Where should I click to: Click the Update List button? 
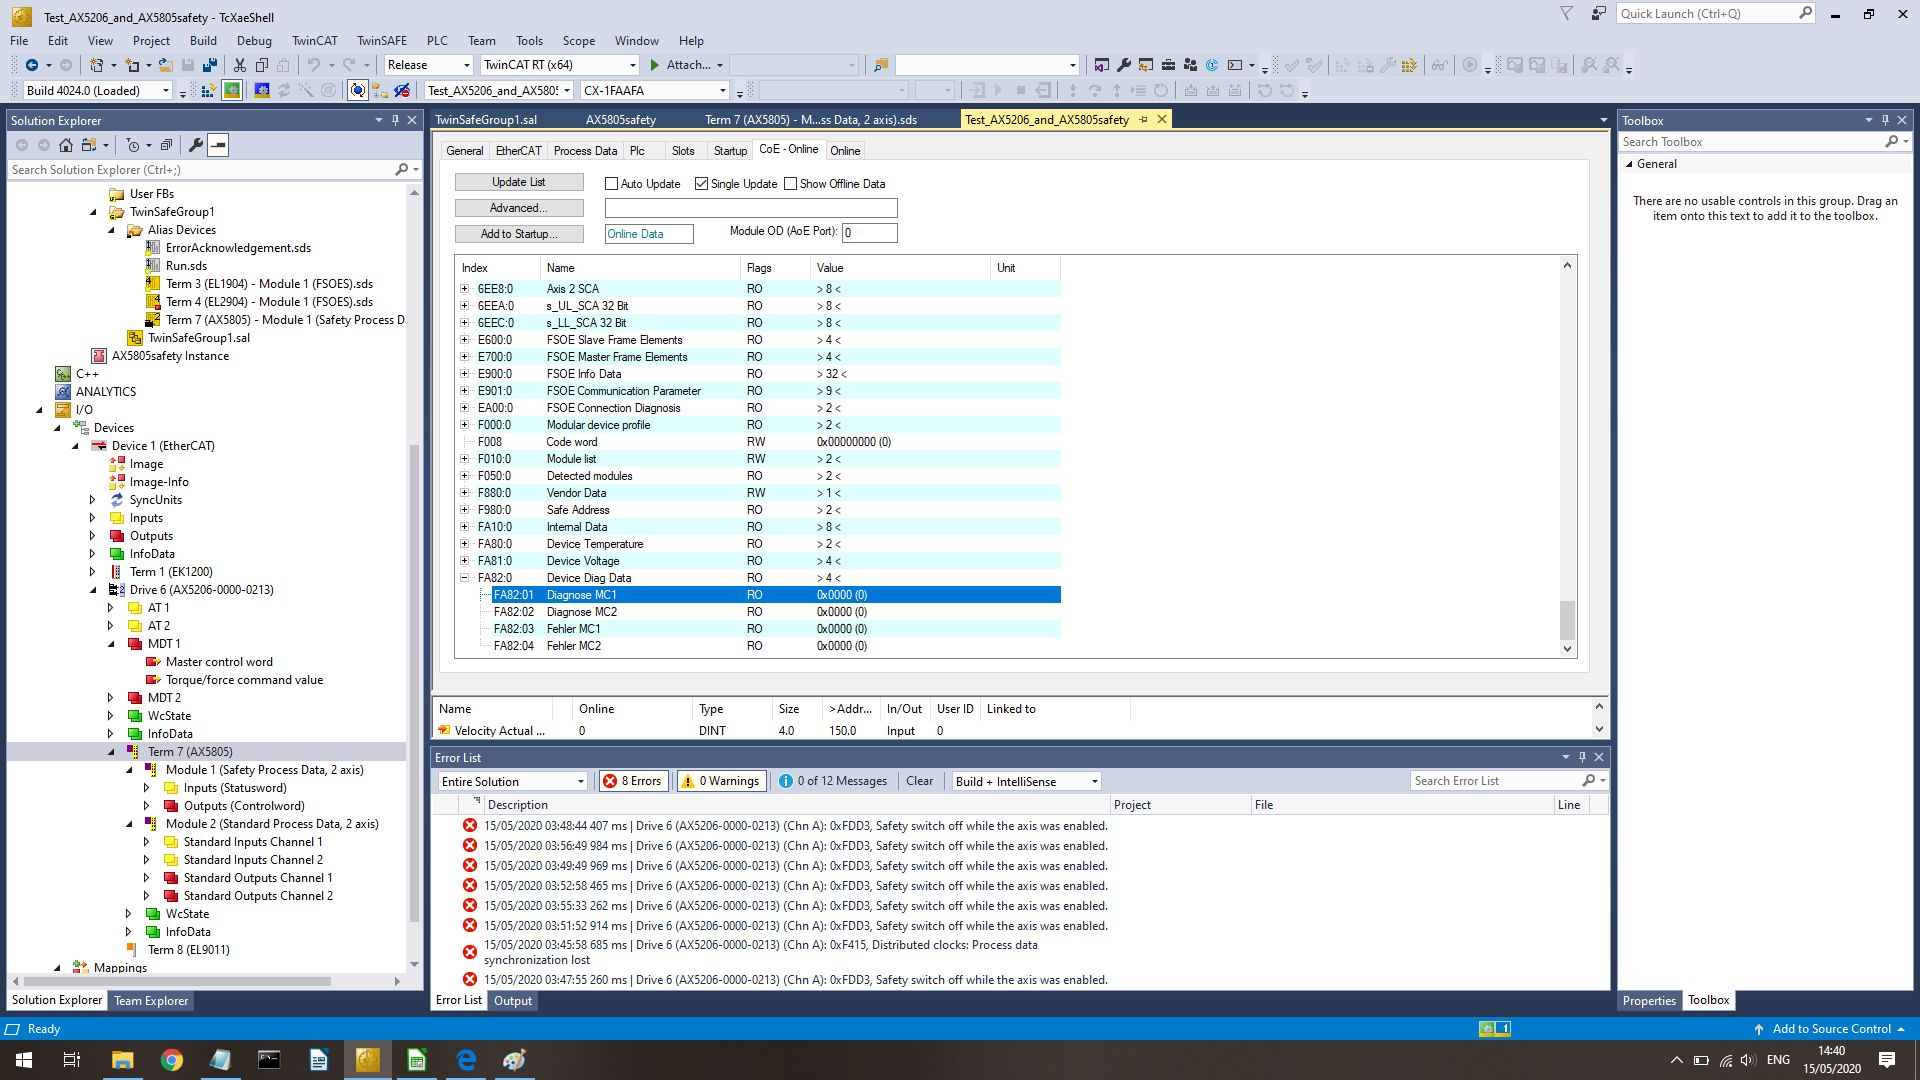click(519, 182)
